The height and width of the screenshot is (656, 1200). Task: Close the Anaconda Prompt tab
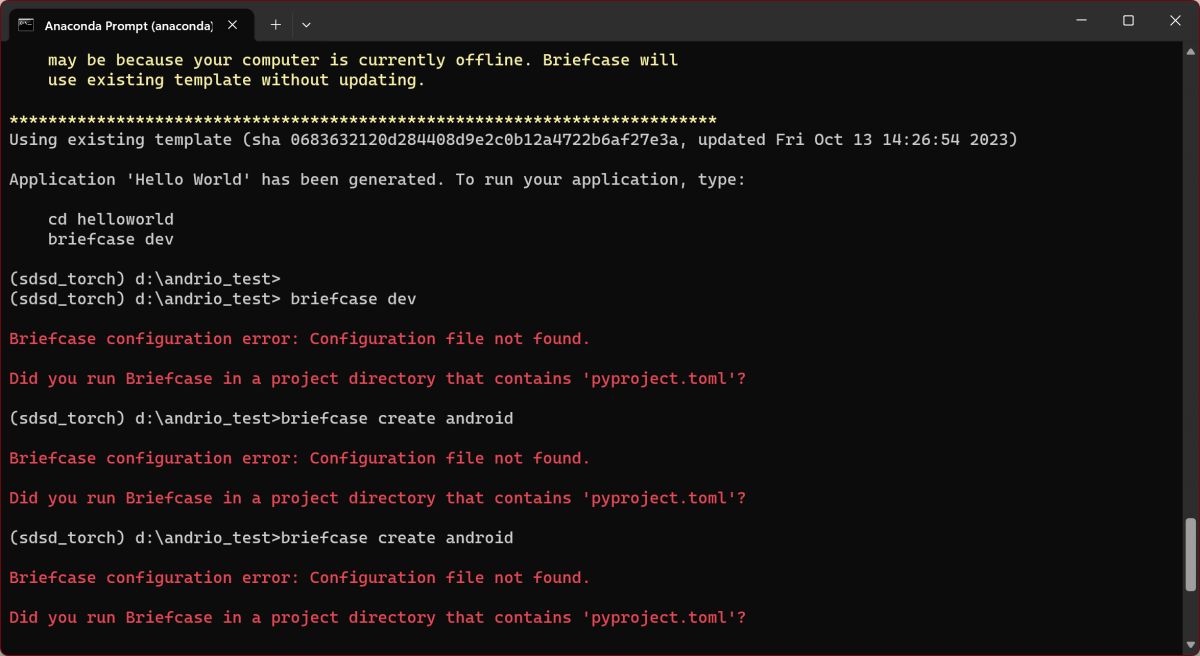(231, 24)
